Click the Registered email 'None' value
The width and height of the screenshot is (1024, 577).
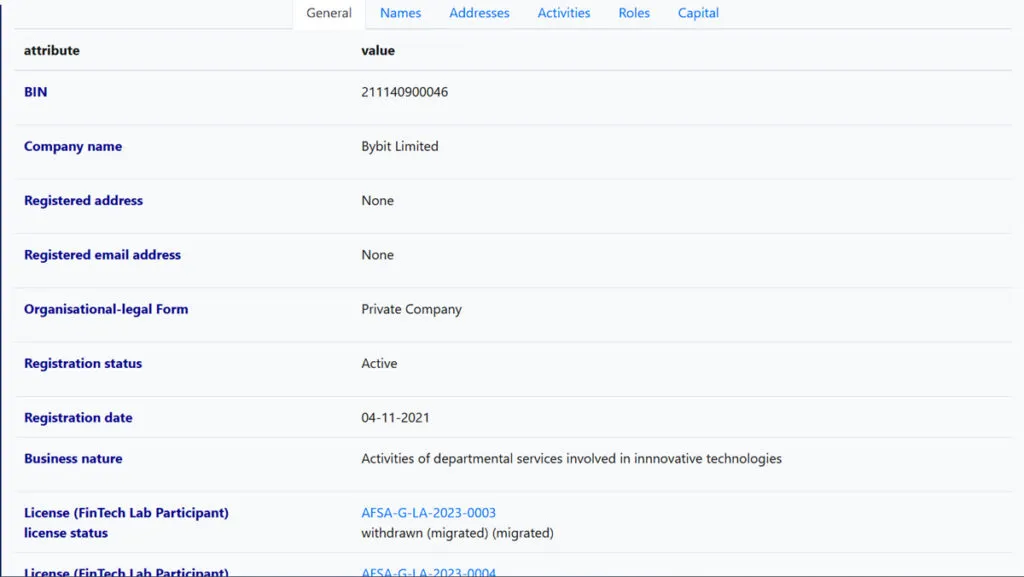(x=377, y=255)
